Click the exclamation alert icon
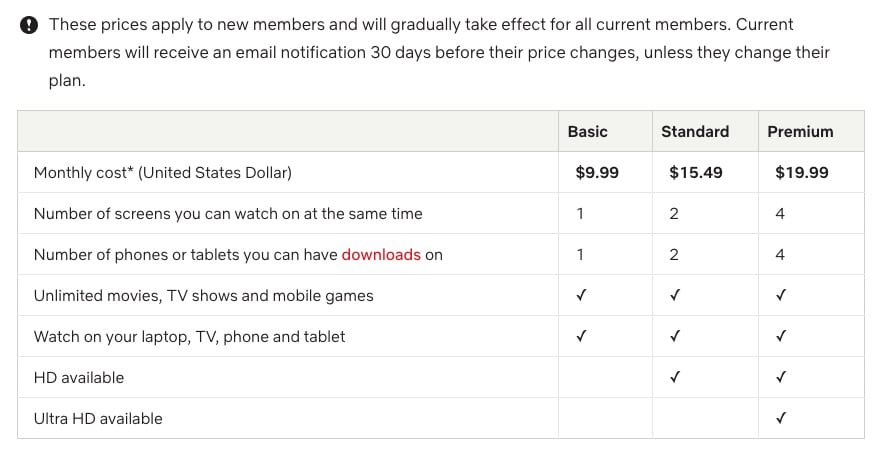 pos(31,25)
